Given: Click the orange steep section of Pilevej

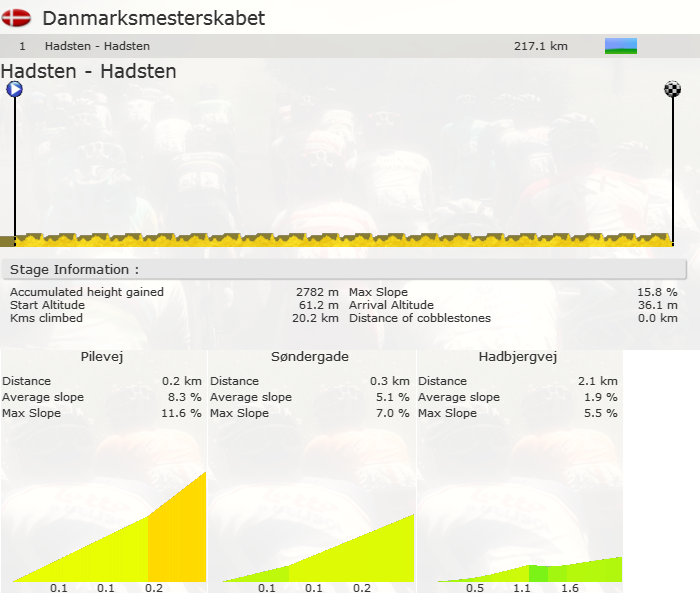Looking at the screenshot, I should [177, 540].
